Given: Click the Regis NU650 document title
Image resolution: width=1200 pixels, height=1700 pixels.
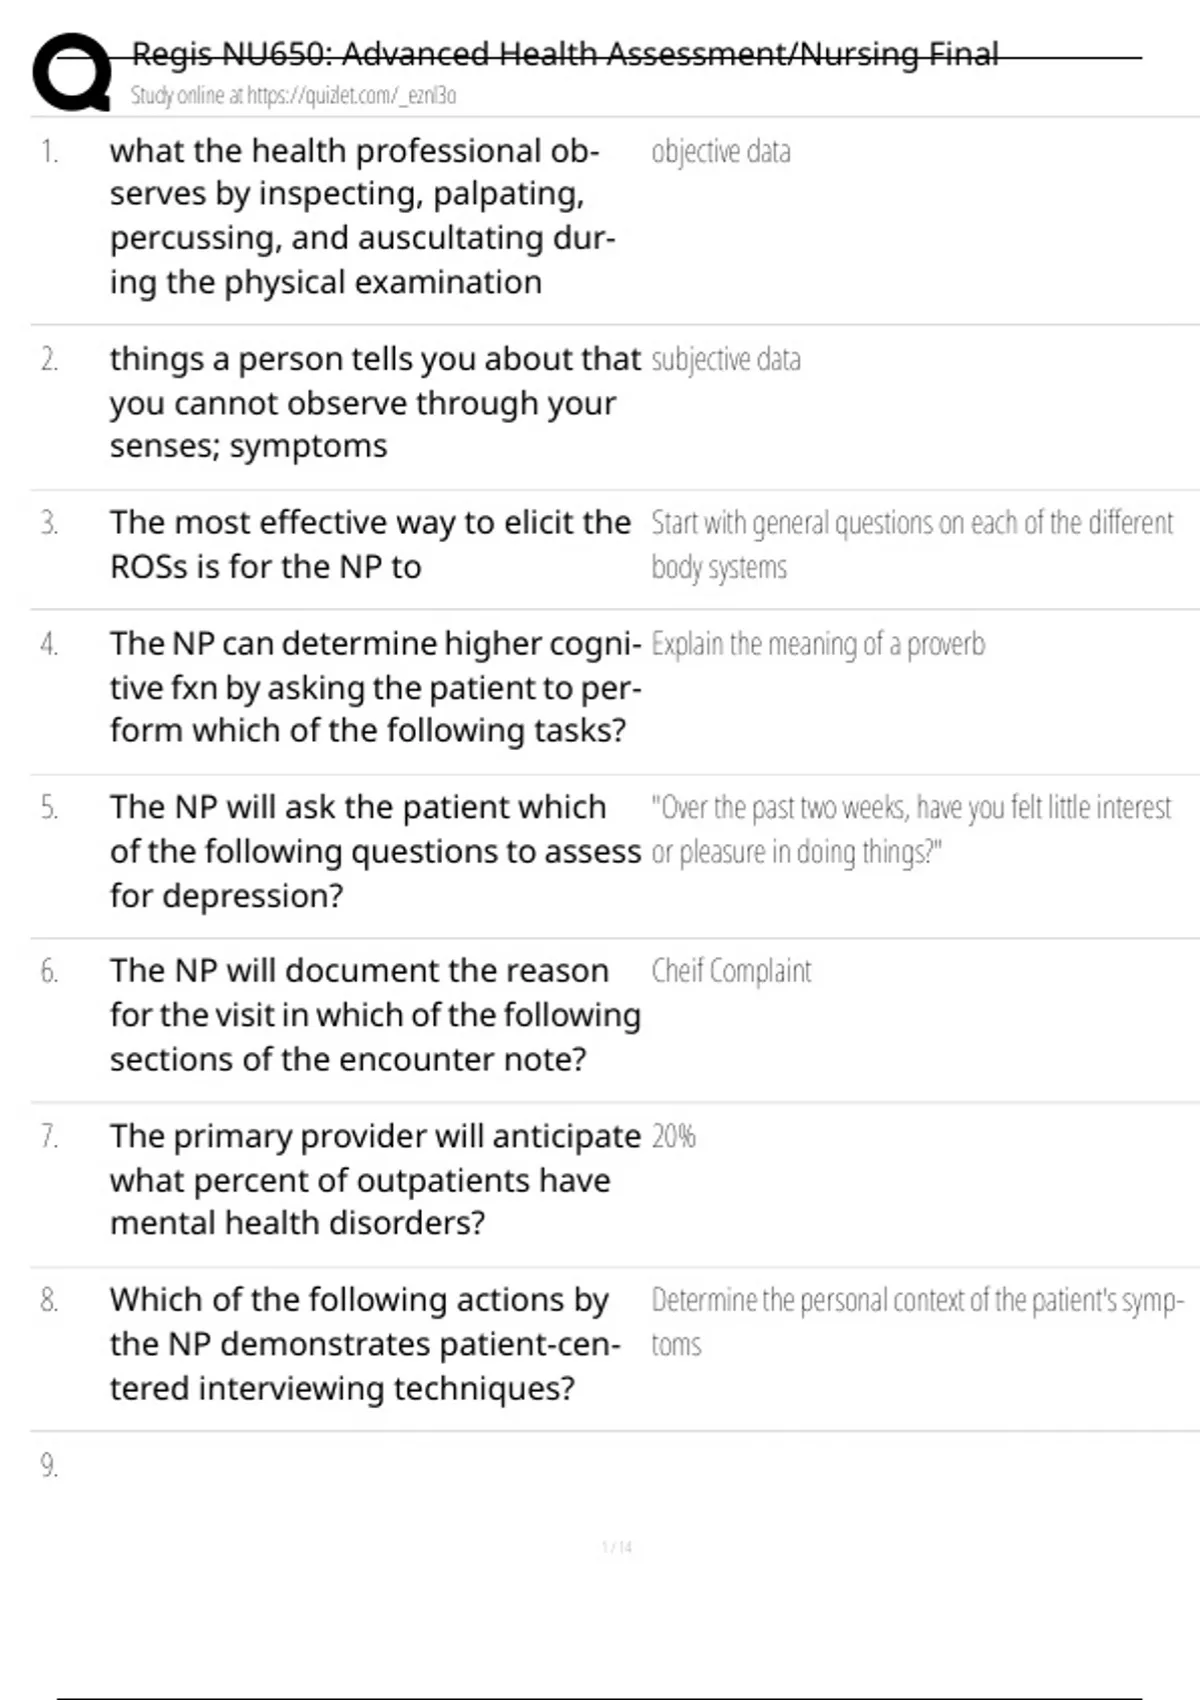Looking at the screenshot, I should click(x=565, y=54).
